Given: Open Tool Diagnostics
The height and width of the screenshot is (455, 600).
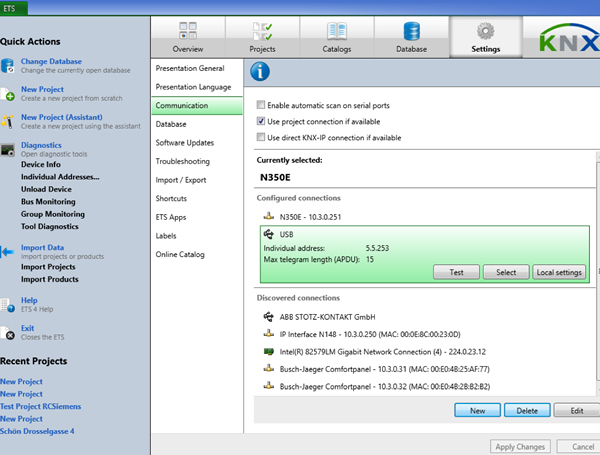Looking at the screenshot, I should coord(50,227).
